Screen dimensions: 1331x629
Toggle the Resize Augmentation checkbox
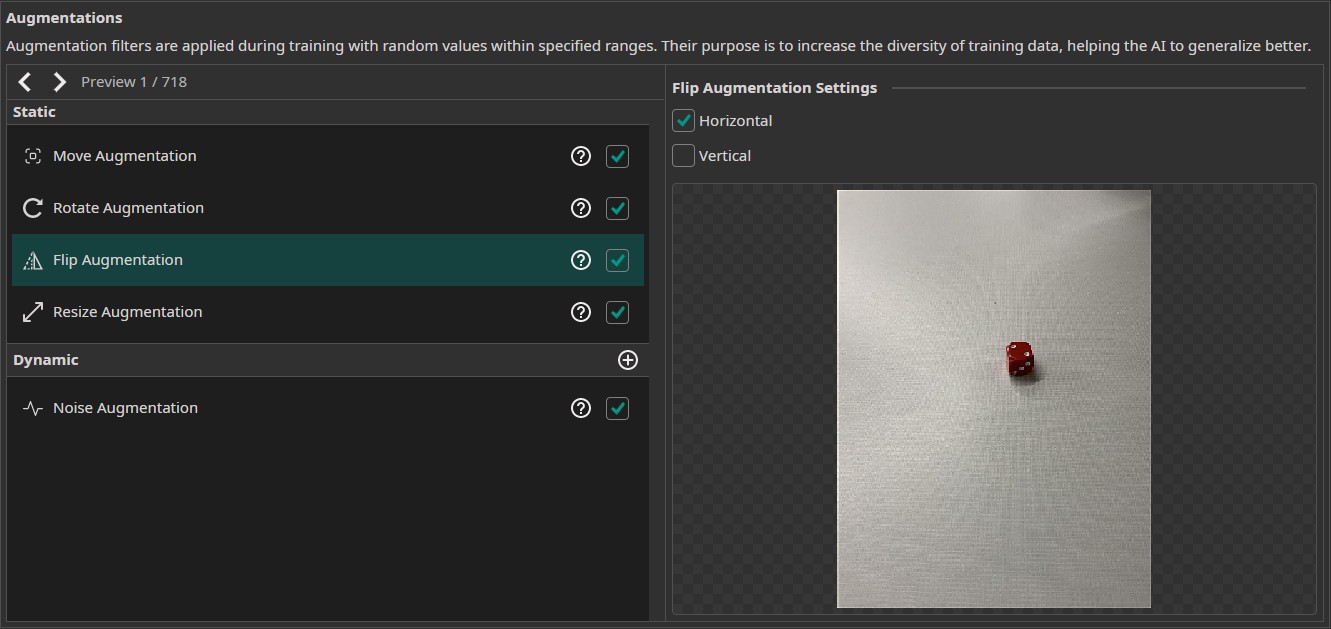coord(618,312)
